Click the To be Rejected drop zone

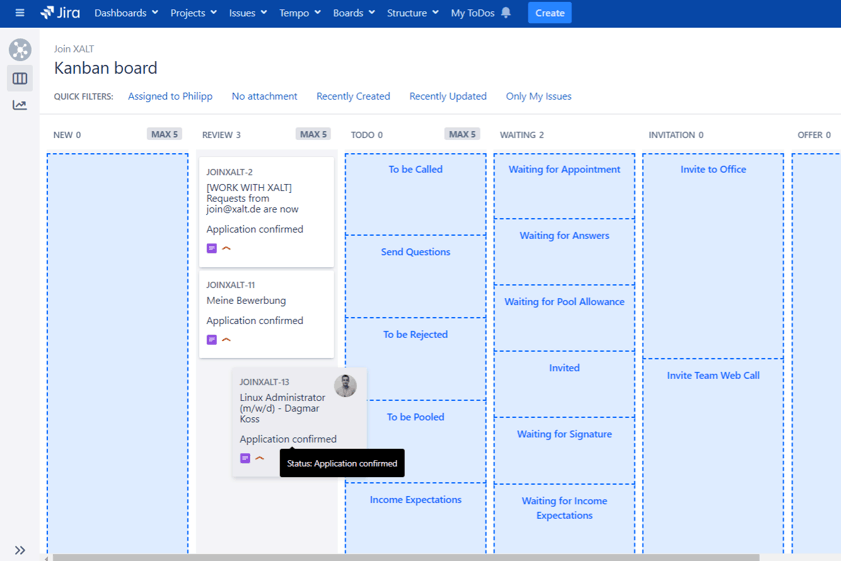416,359
